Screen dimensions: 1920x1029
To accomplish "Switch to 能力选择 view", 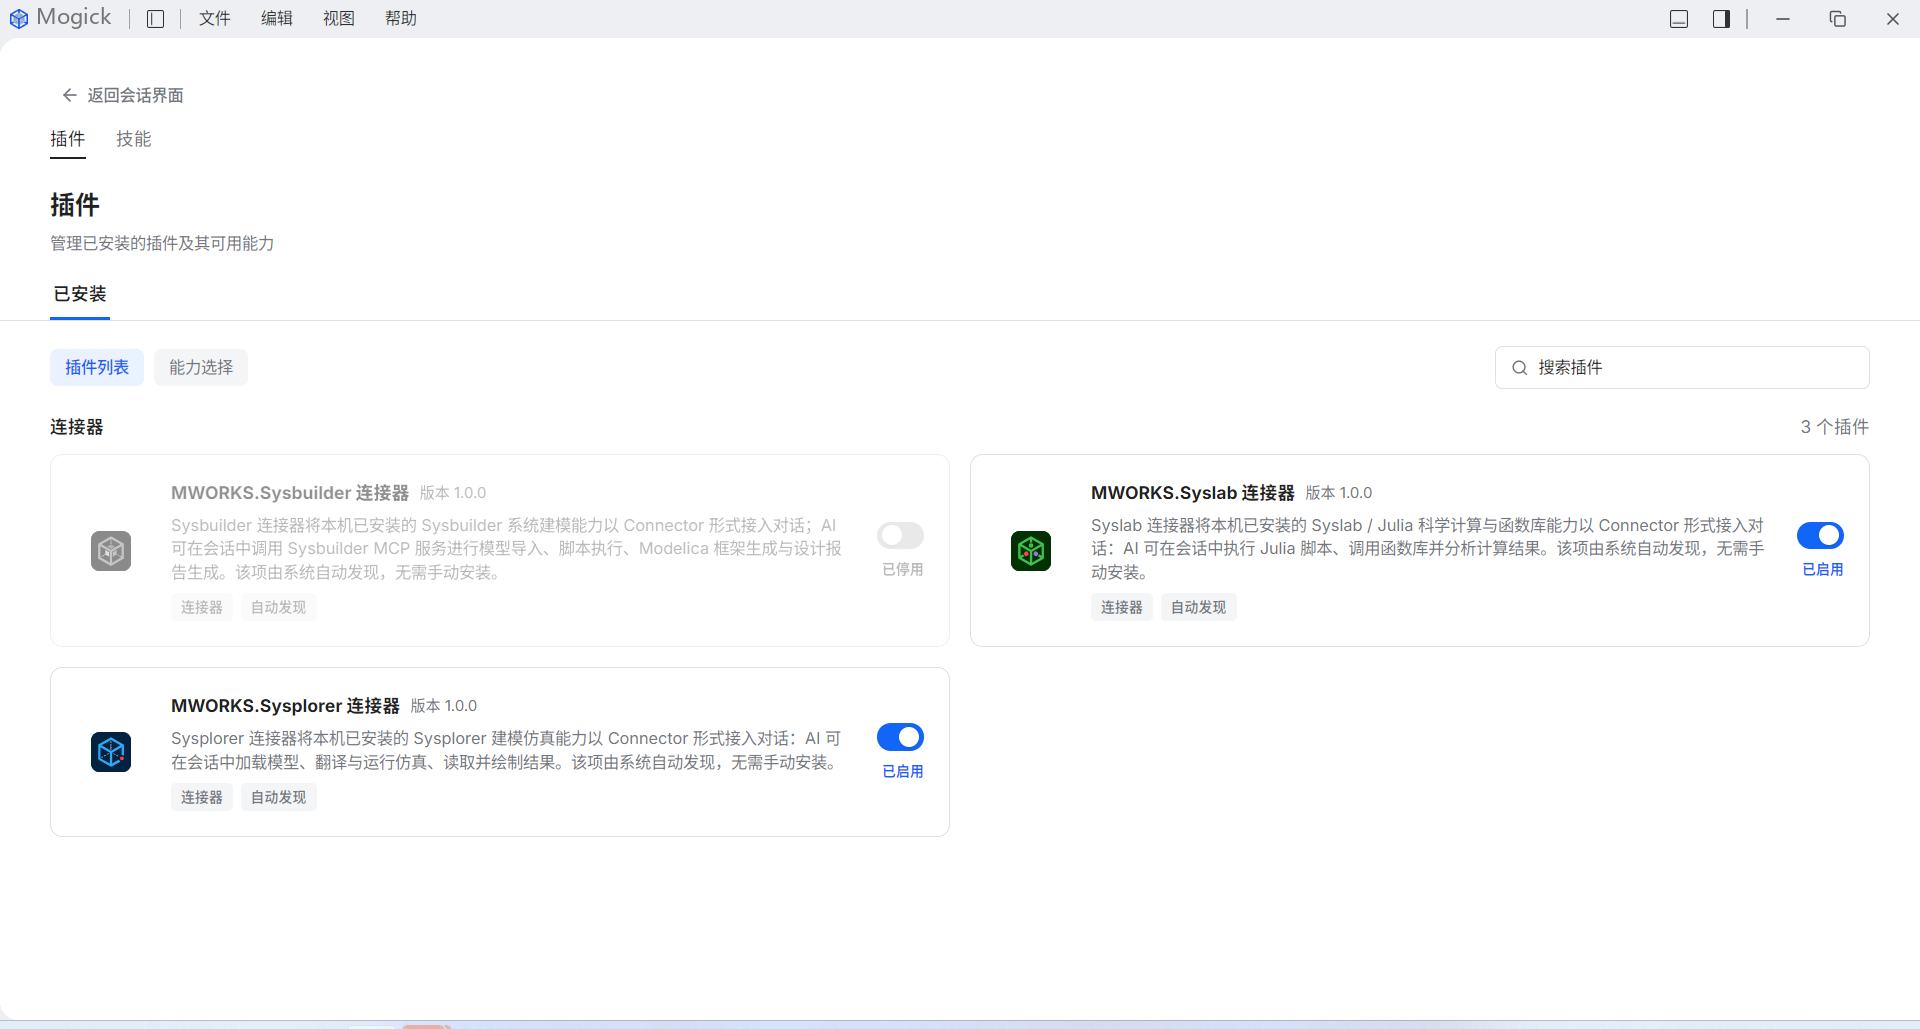I will coord(201,368).
